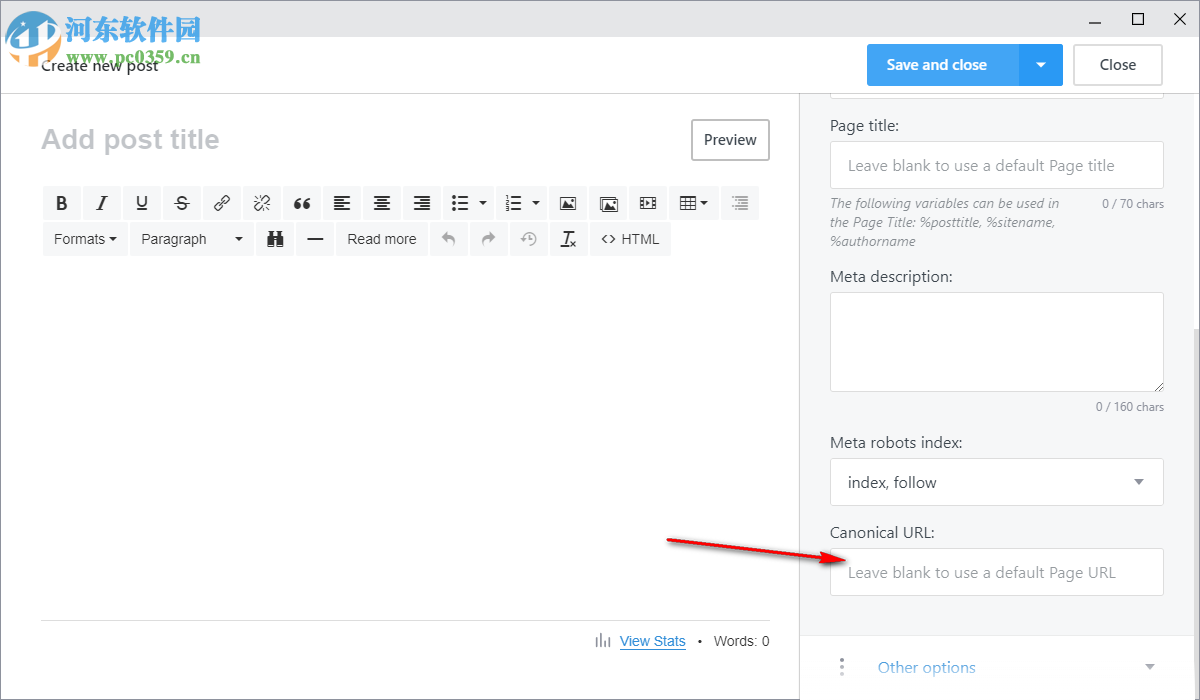Underline the selected text
This screenshot has height=700, width=1200.
(x=142, y=203)
